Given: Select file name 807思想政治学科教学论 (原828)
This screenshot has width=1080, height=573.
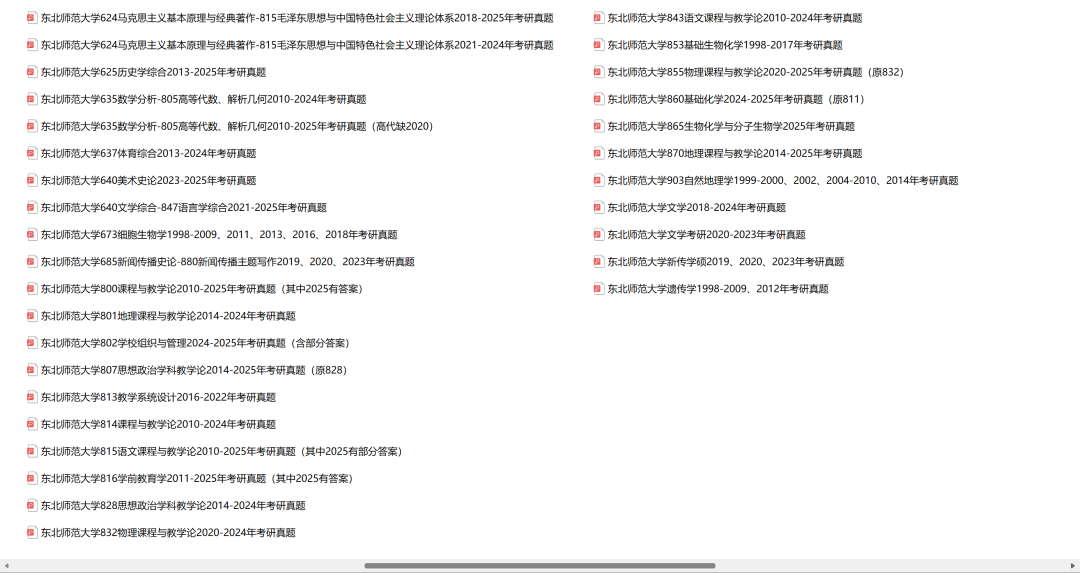Looking at the screenshot, I should point(196,371).
